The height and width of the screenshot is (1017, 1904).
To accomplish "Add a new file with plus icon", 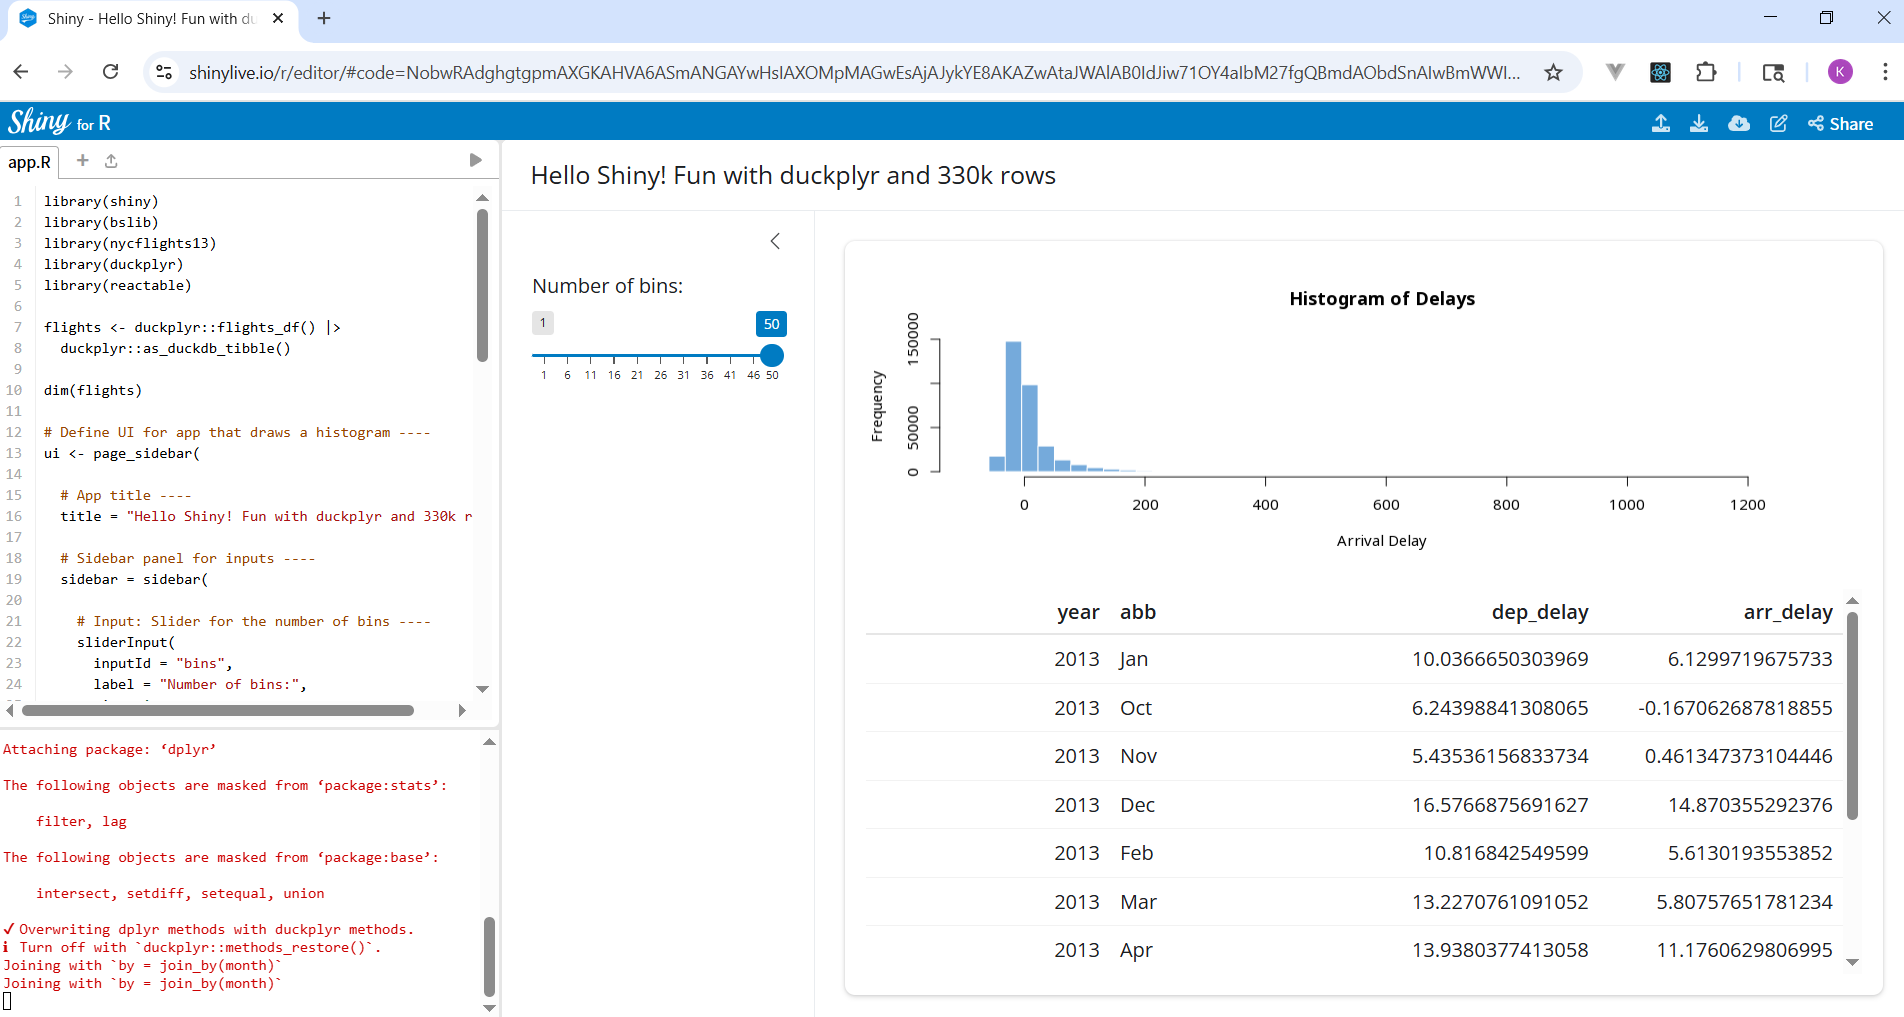I will [x=83, y=160].
